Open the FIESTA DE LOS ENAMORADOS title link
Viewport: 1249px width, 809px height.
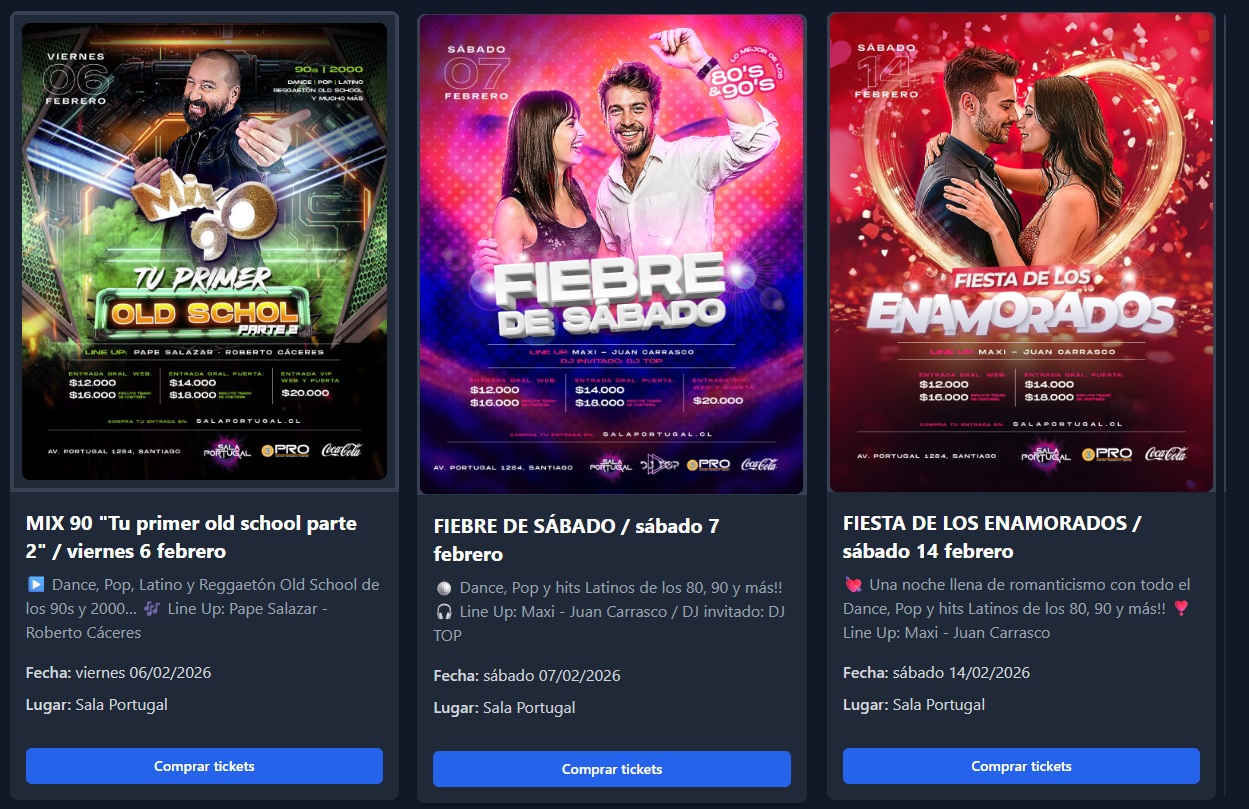(x=992, y=537)
